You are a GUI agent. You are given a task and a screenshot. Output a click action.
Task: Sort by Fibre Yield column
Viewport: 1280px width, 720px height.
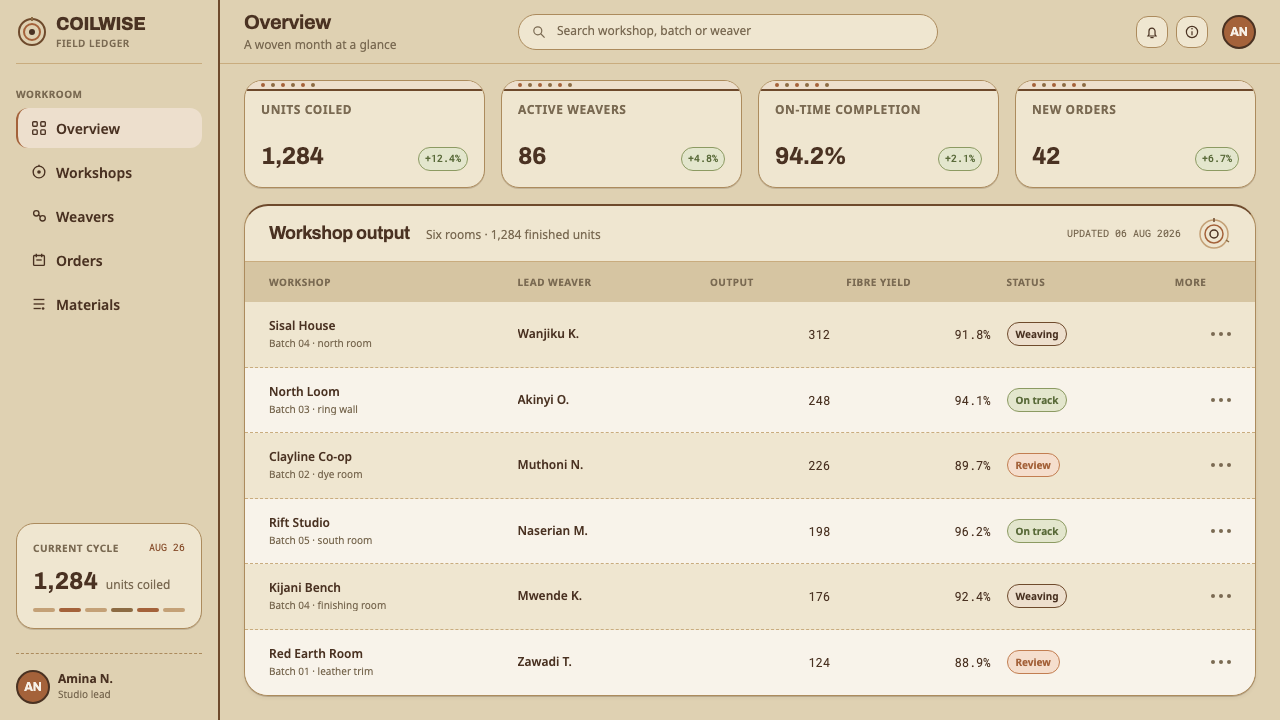[878, 282]
